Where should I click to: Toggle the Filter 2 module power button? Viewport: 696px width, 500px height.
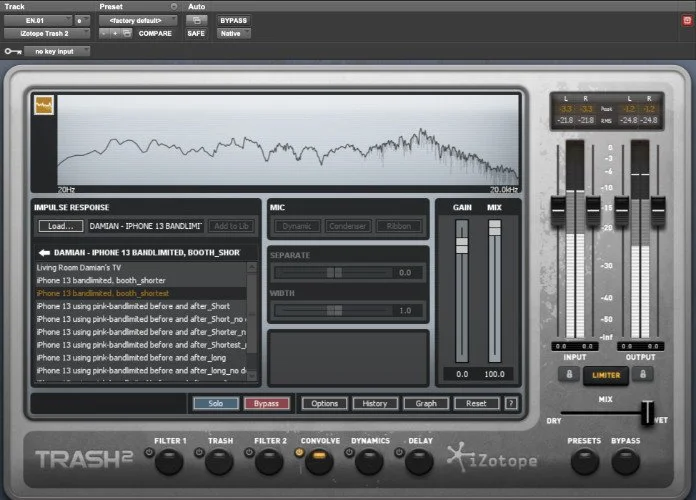tap(249, 453)
